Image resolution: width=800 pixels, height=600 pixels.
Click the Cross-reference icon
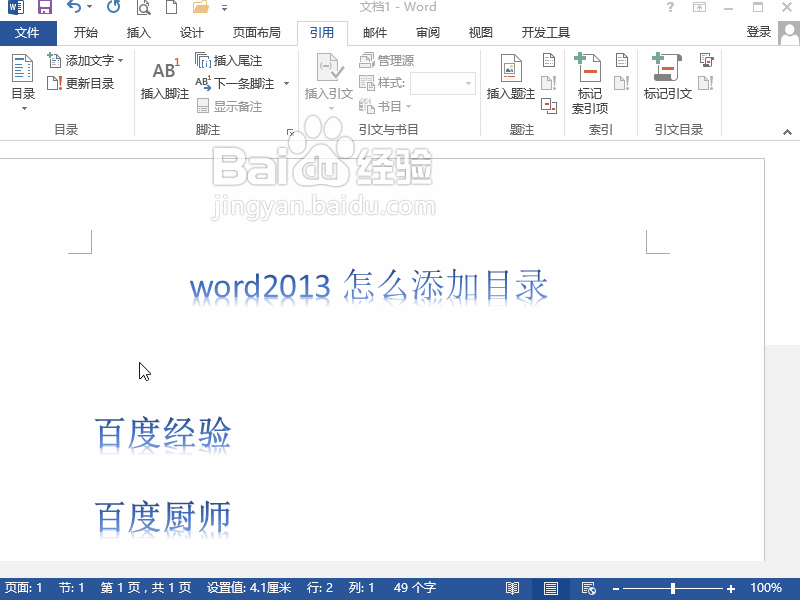click(549, 106)
